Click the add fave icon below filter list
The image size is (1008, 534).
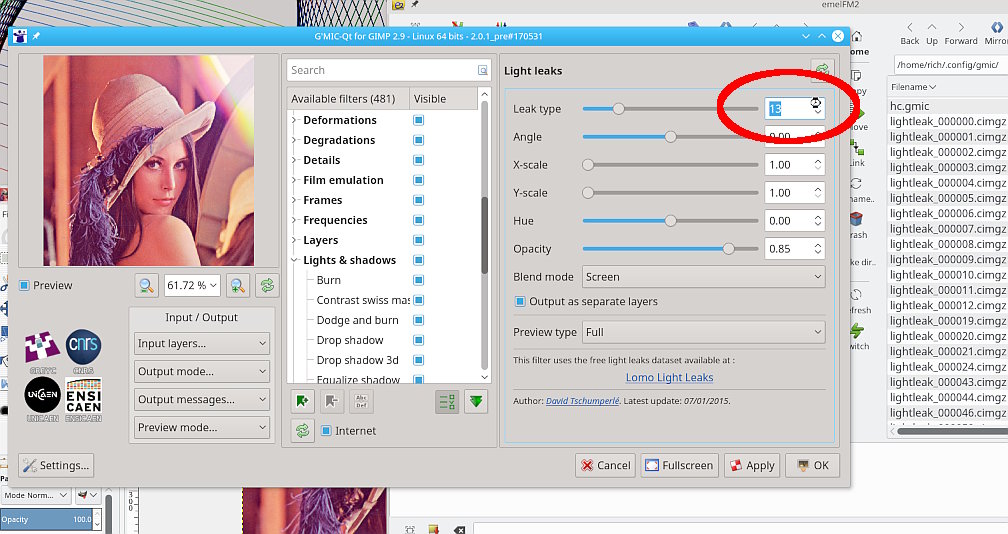click(302, 402)
